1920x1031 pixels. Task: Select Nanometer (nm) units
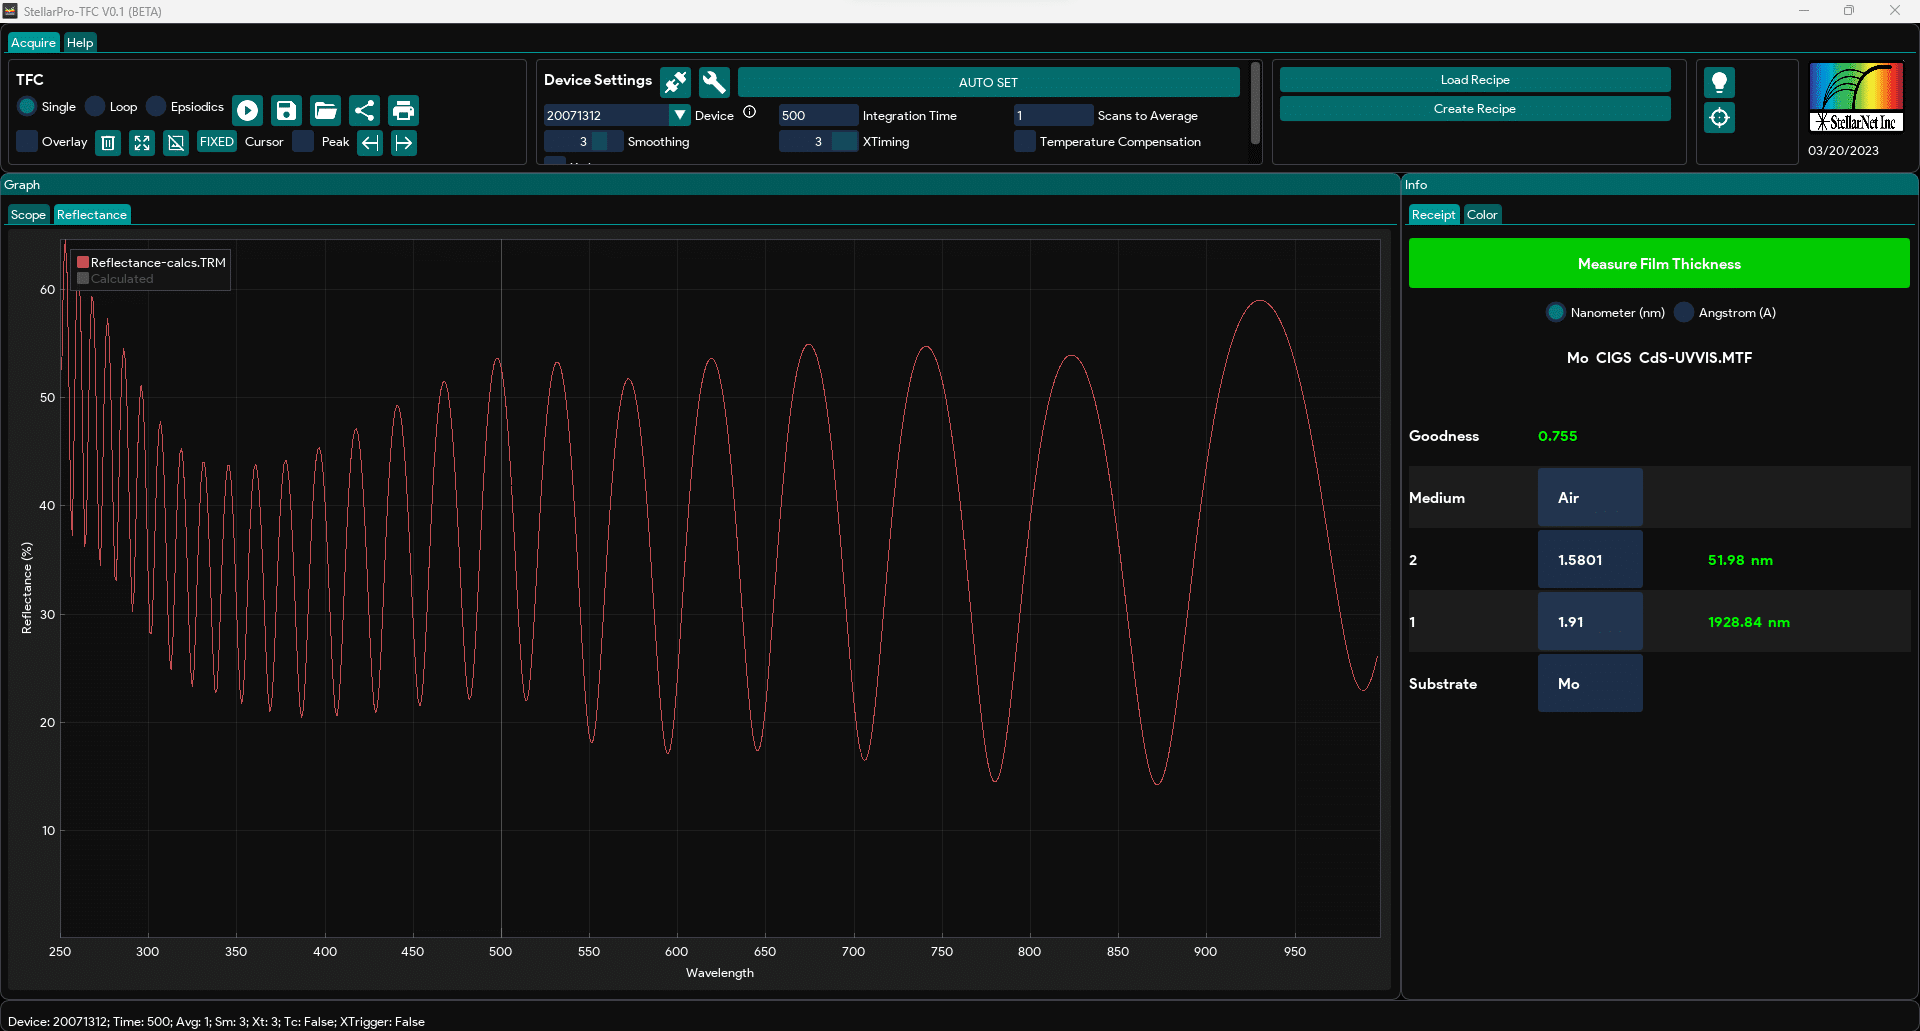point(1555,312)
